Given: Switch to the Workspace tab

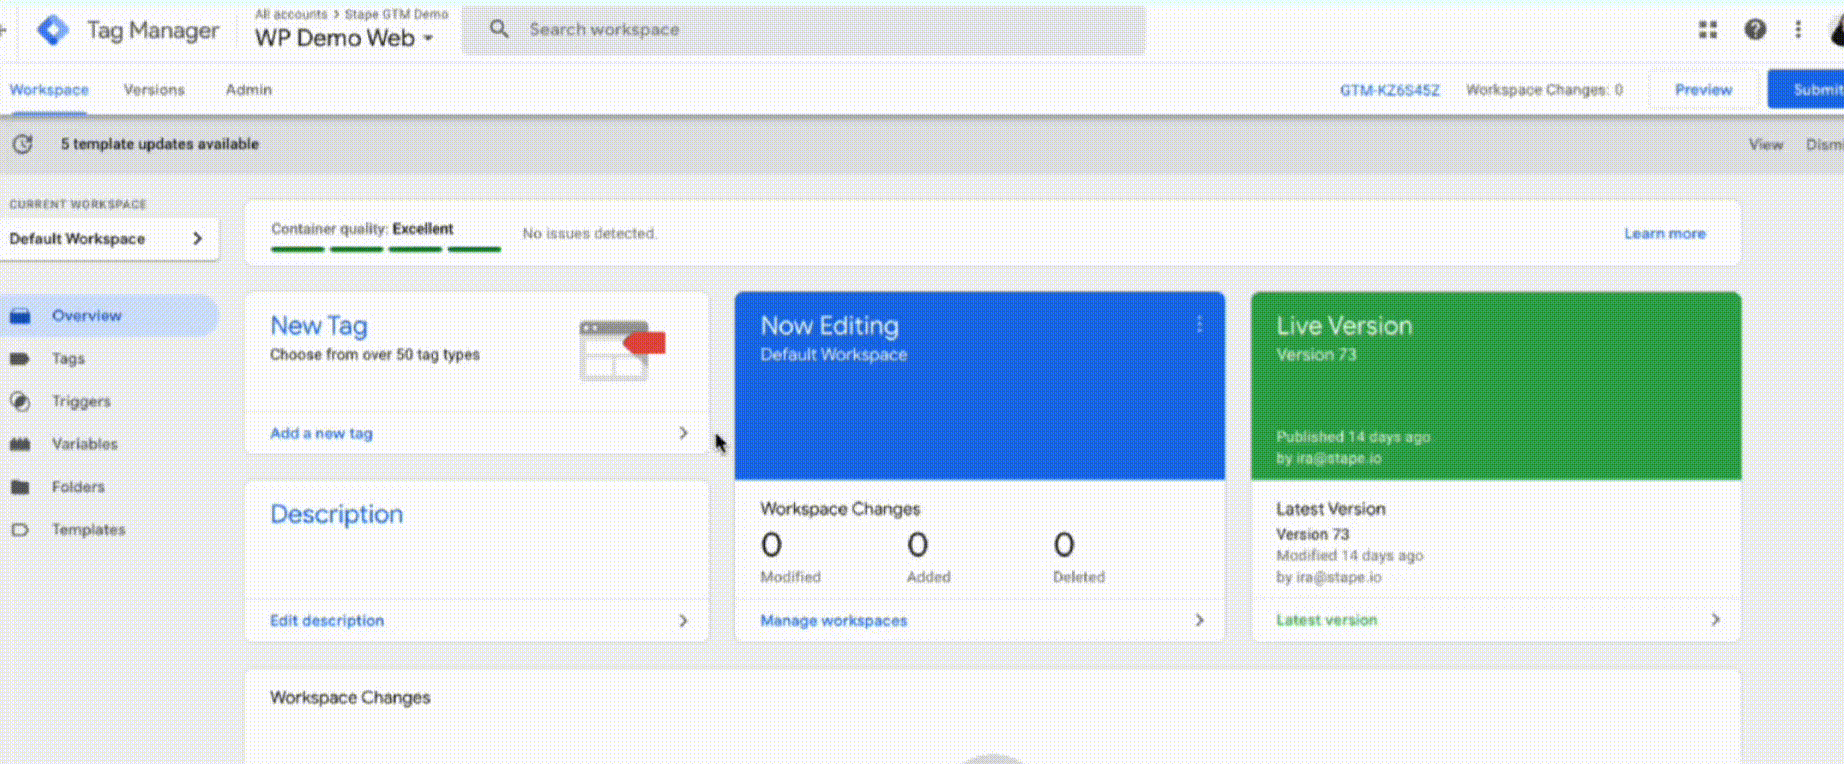Looking at the screenshot, I should coord(49,90).
